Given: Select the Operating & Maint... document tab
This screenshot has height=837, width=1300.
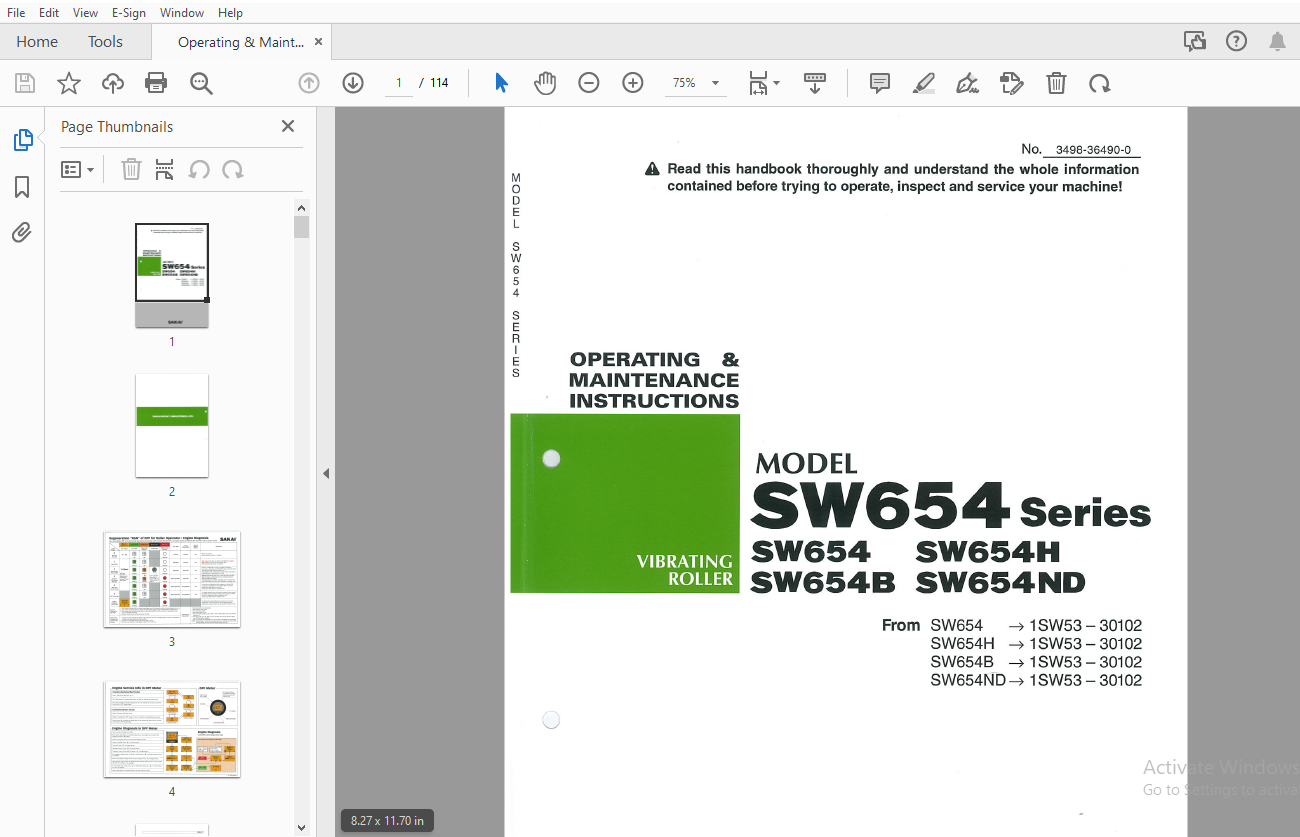Looking at the screenshot, I should 240,42.
